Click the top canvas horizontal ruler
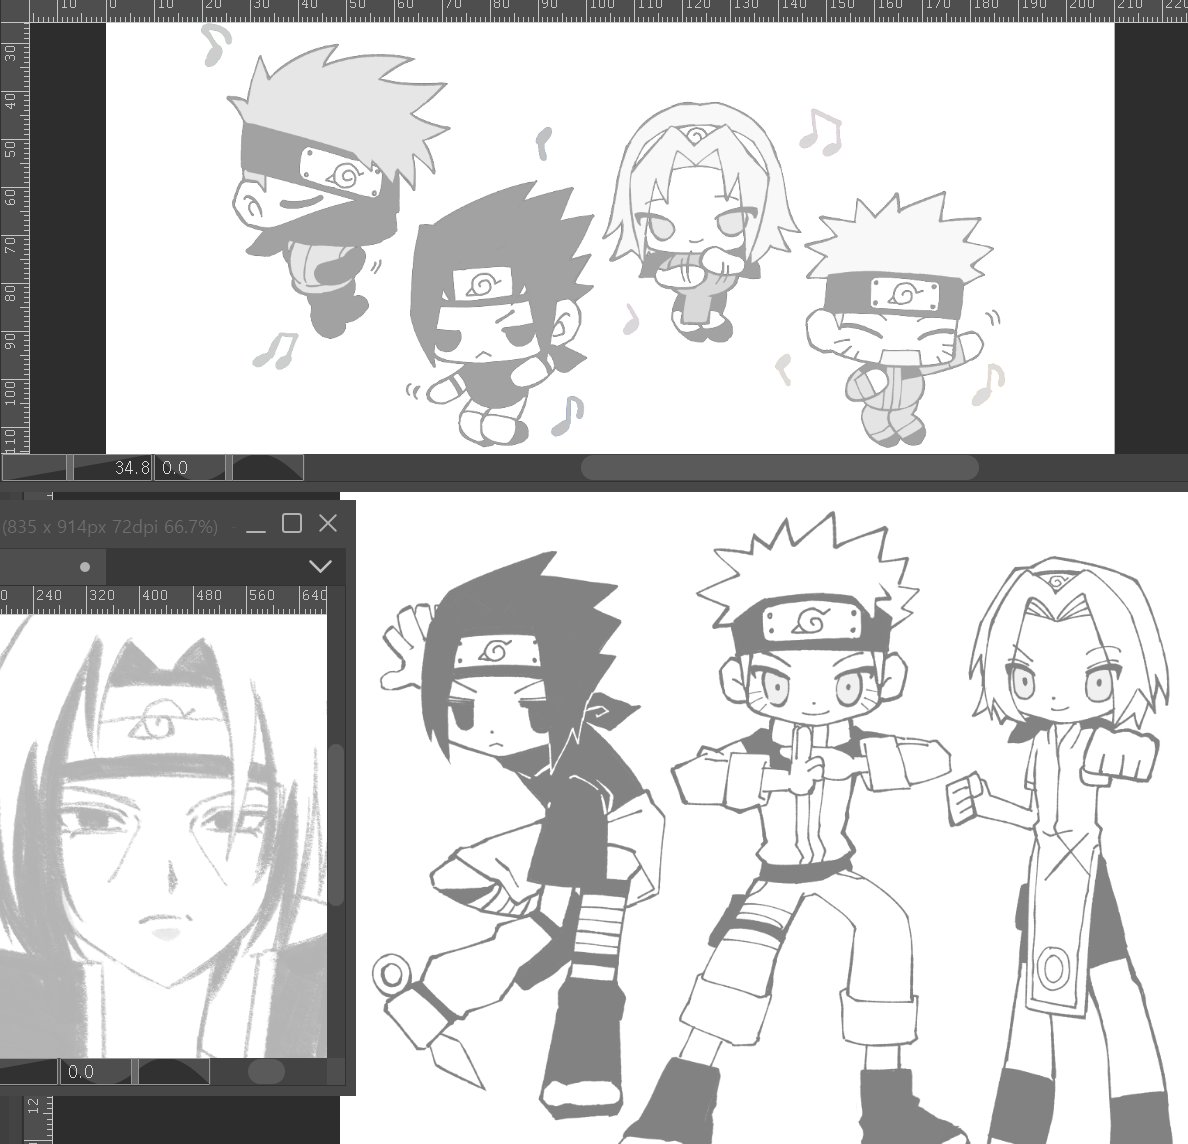1188x1144 pixels. click(x=608, y=11)
